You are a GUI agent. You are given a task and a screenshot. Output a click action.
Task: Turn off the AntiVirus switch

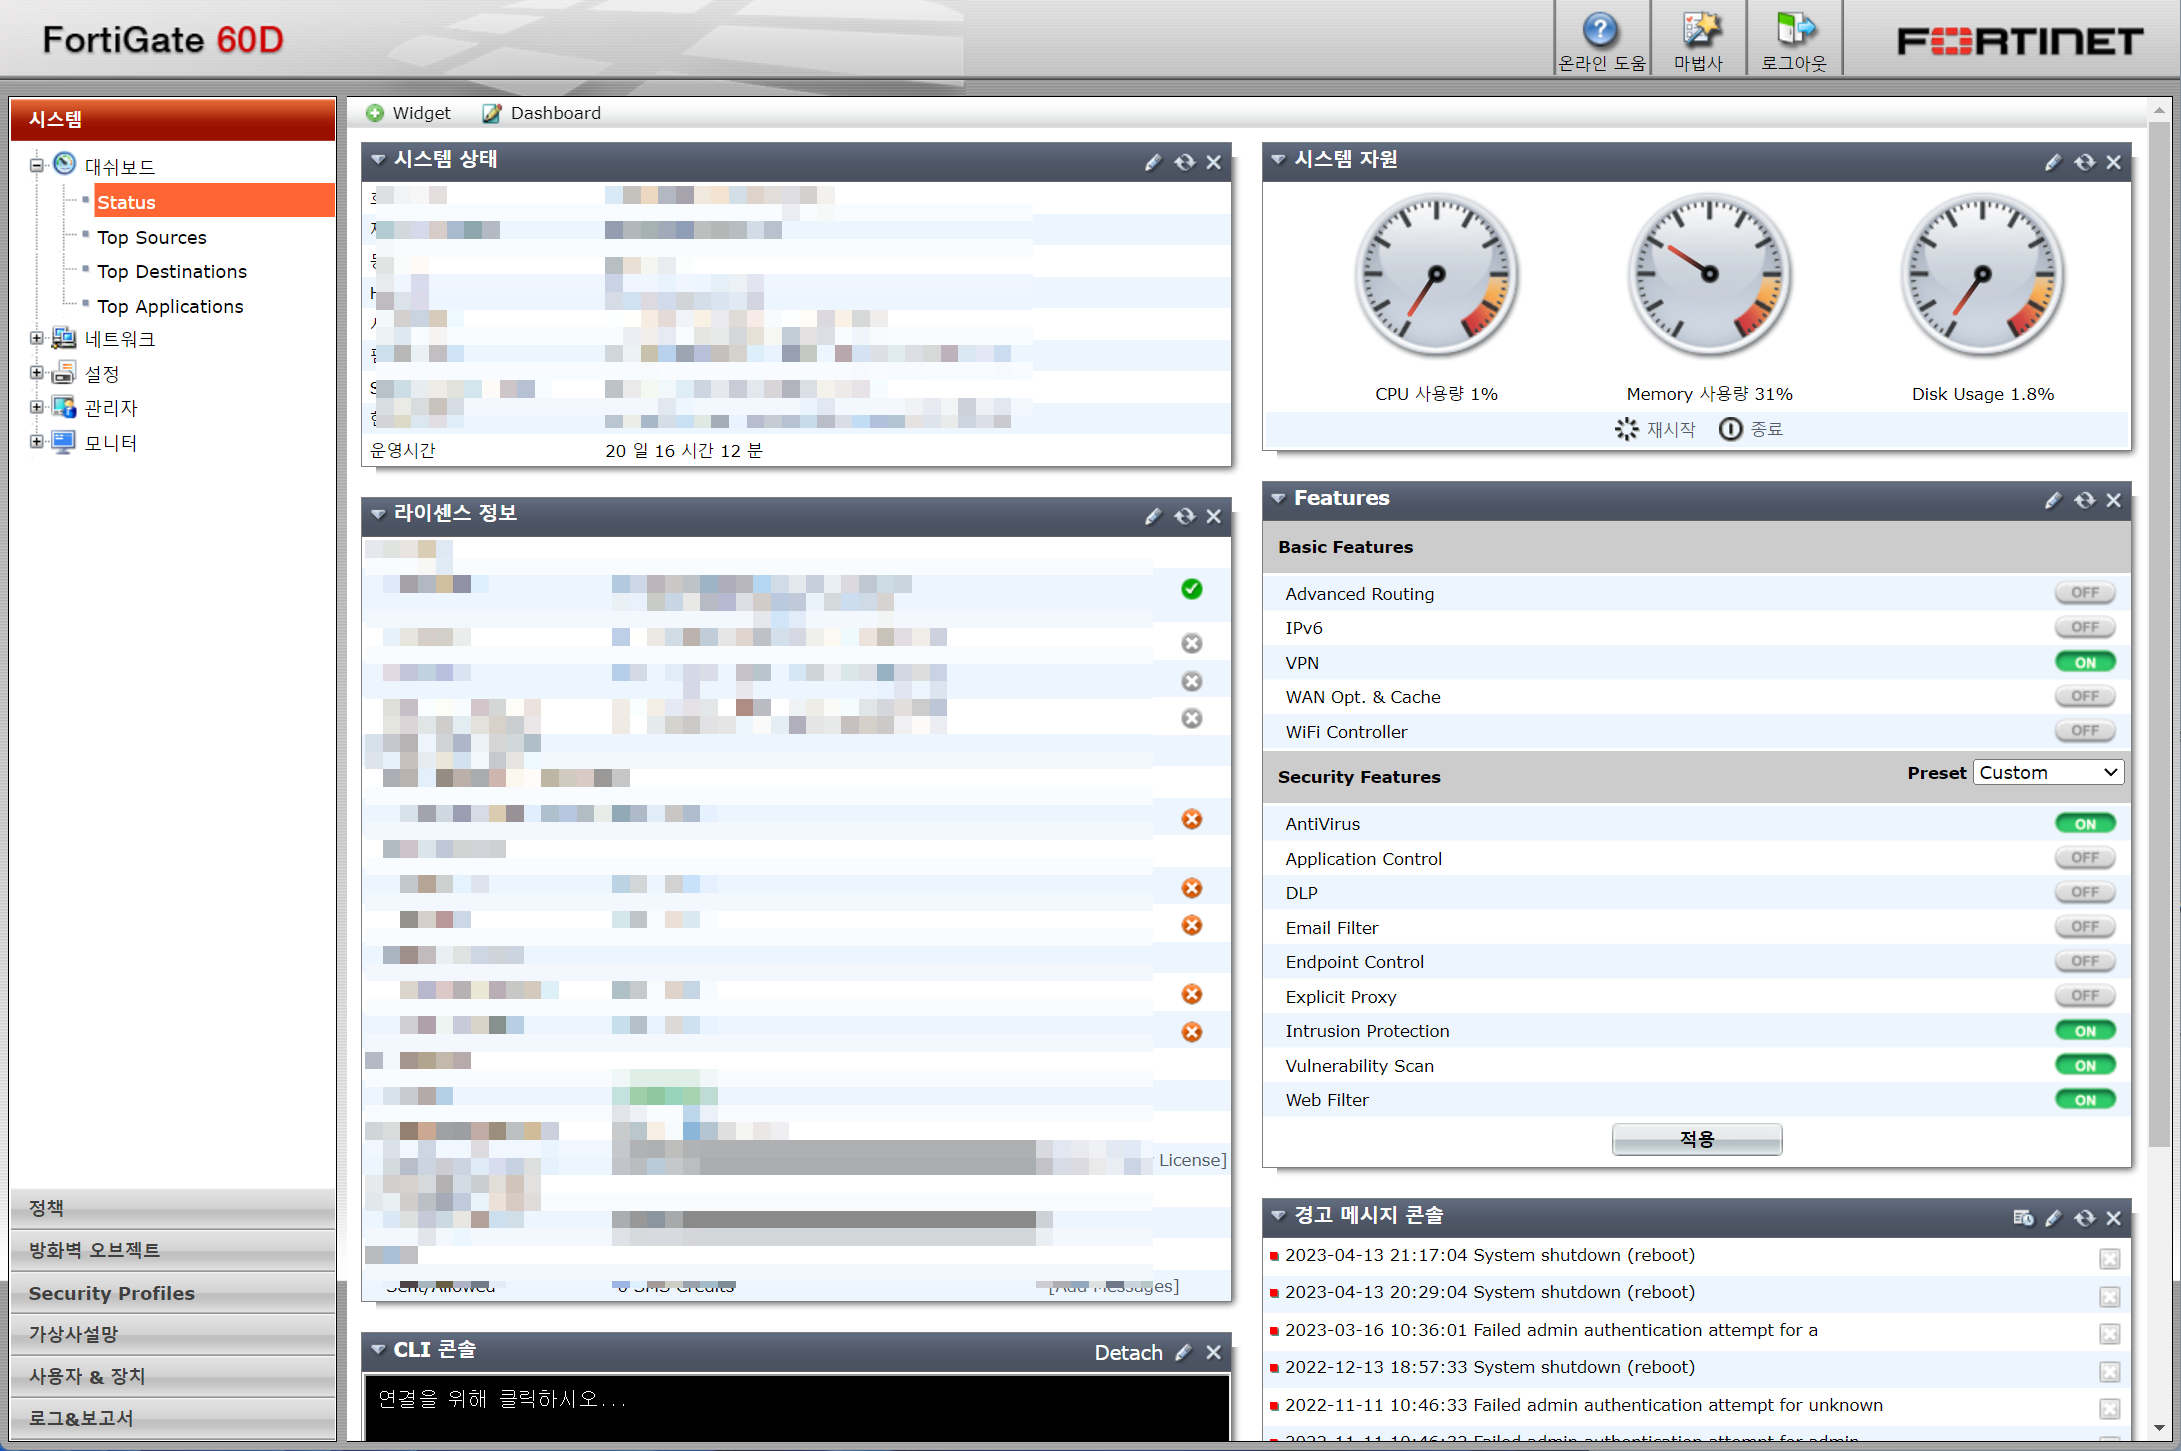[2085, 824]
